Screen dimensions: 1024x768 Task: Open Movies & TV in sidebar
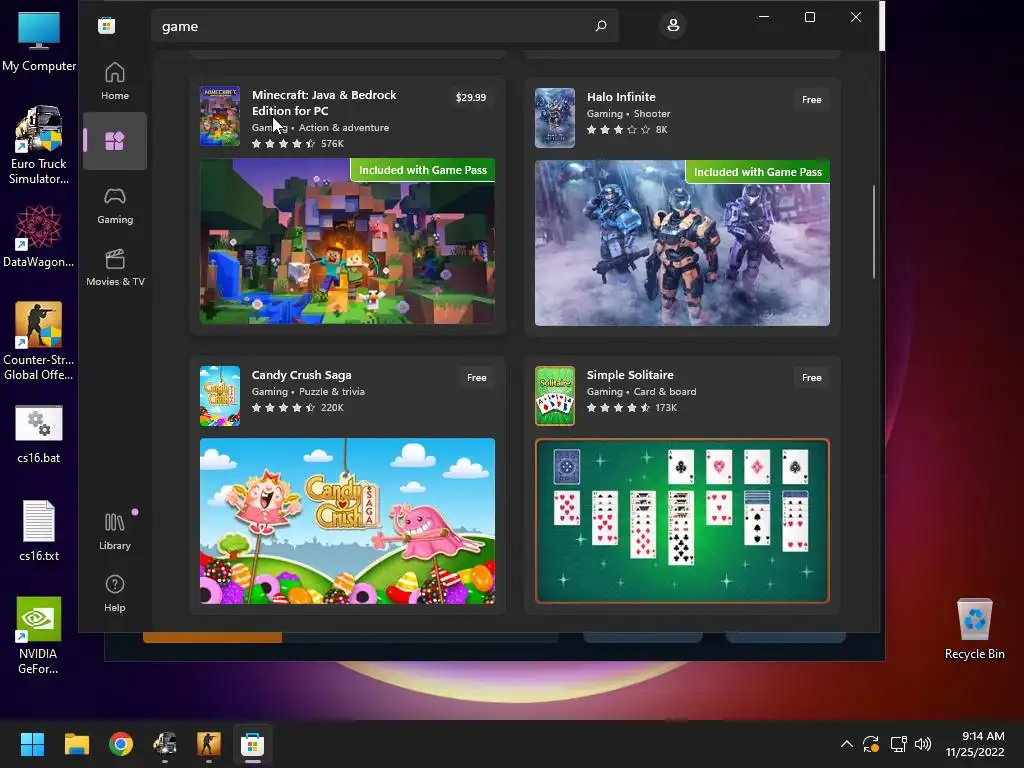point(115,267)
